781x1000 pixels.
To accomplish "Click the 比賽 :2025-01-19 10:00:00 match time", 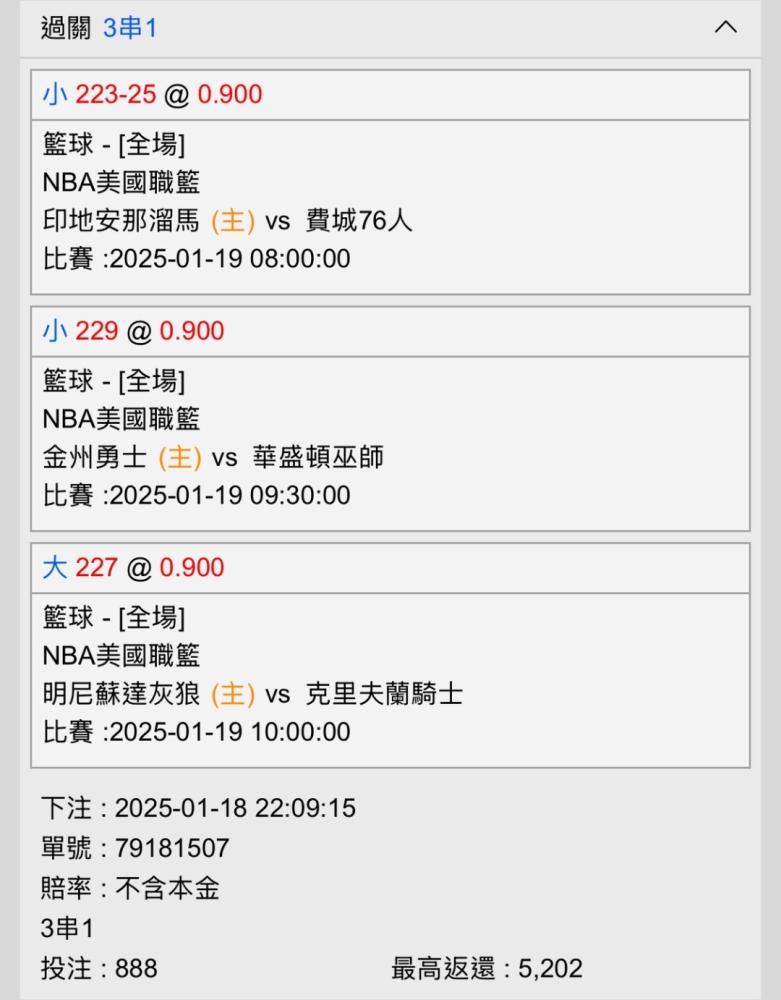I will pos(196,732).
